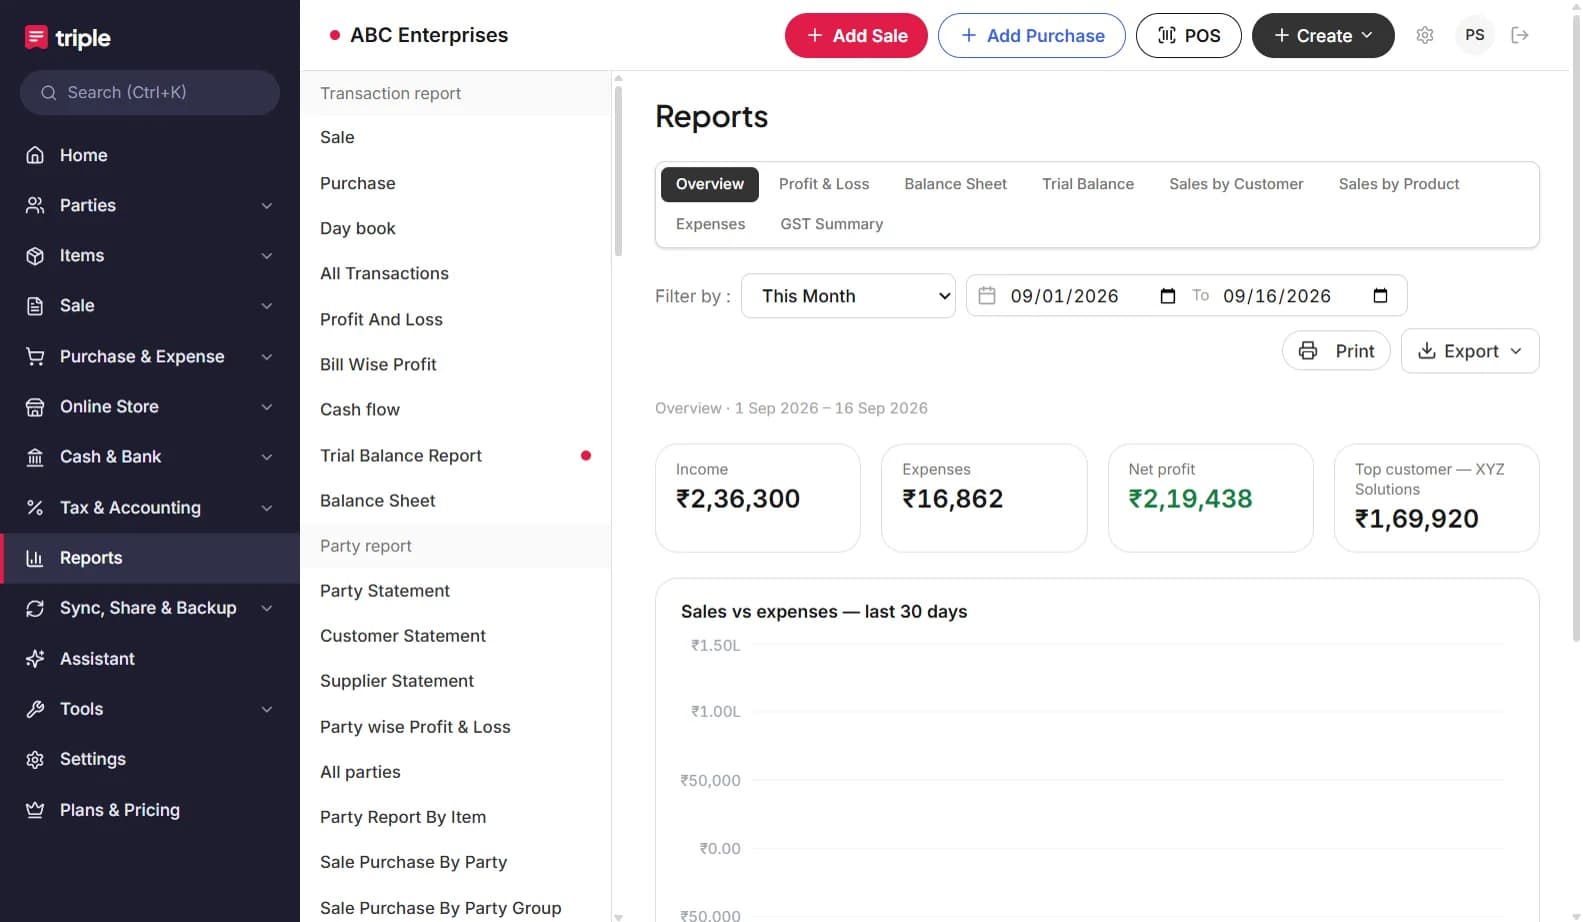Open the Create dropdown menu
The image size is (1583, 922).
(x=1323, y=35)
